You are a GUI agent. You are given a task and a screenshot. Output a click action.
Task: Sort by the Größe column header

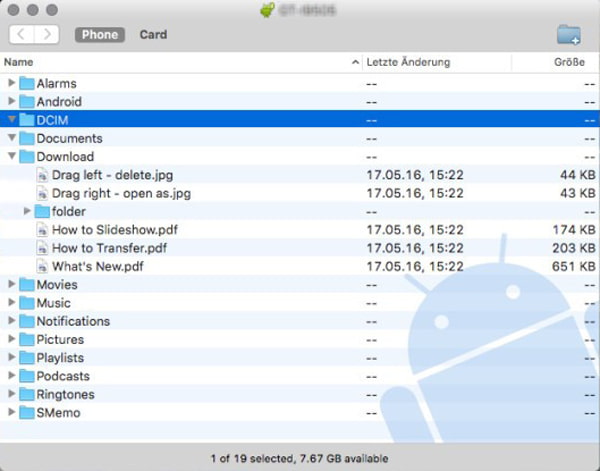pos(556,62)
